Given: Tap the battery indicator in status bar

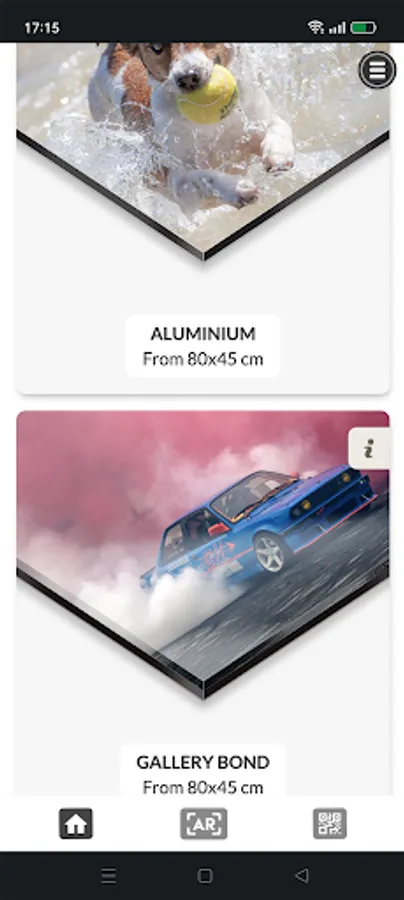Looking at the screenshot, I should coord(363,27).
